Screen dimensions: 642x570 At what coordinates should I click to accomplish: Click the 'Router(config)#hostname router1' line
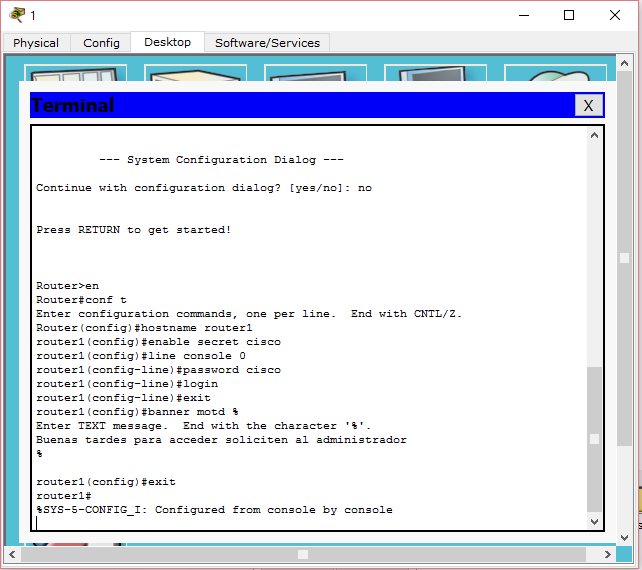click(144, 328)
